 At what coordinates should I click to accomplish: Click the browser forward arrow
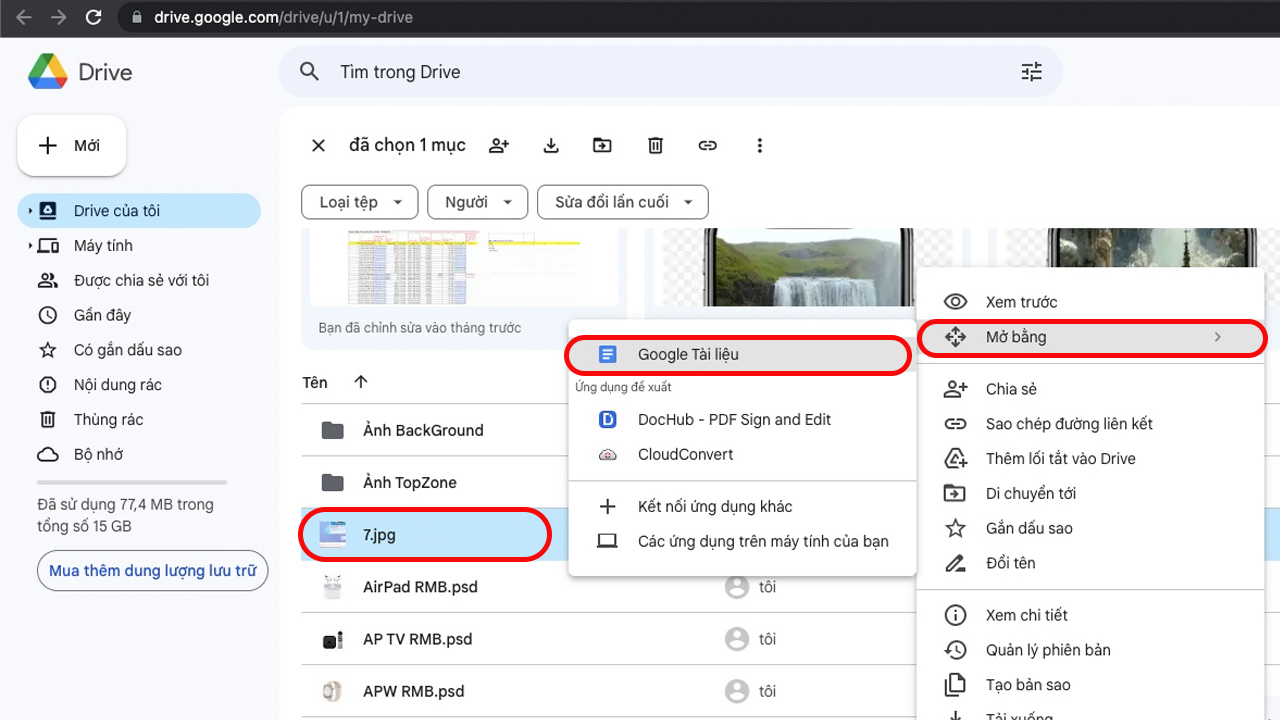[58, 17]
